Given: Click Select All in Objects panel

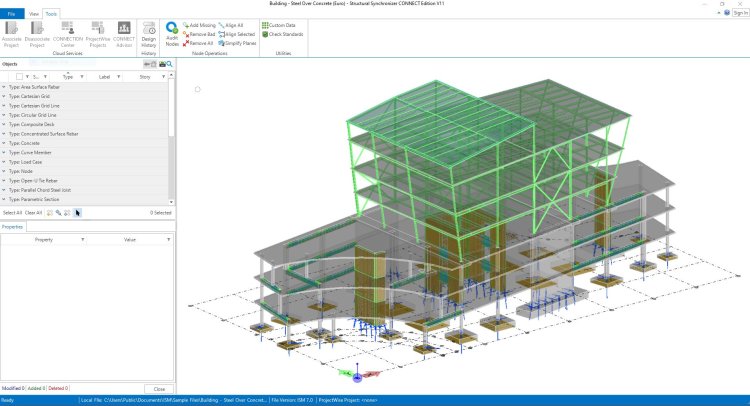Looking at the screenshot, I should click(x=12, y=212).
